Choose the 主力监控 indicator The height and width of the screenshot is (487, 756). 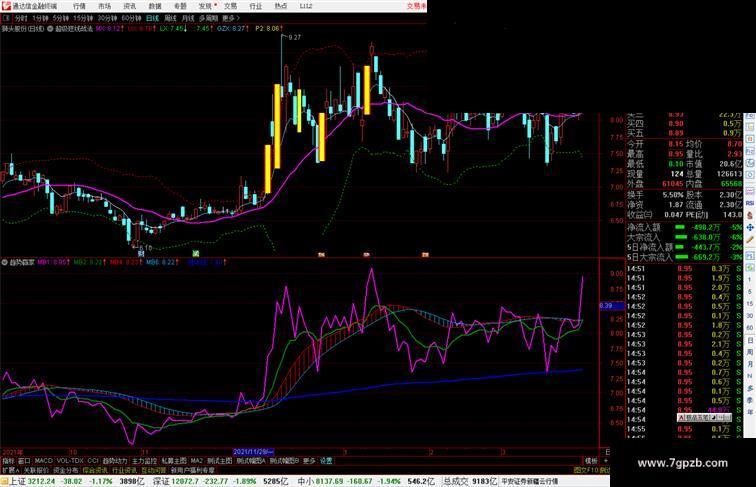point(144,461)
